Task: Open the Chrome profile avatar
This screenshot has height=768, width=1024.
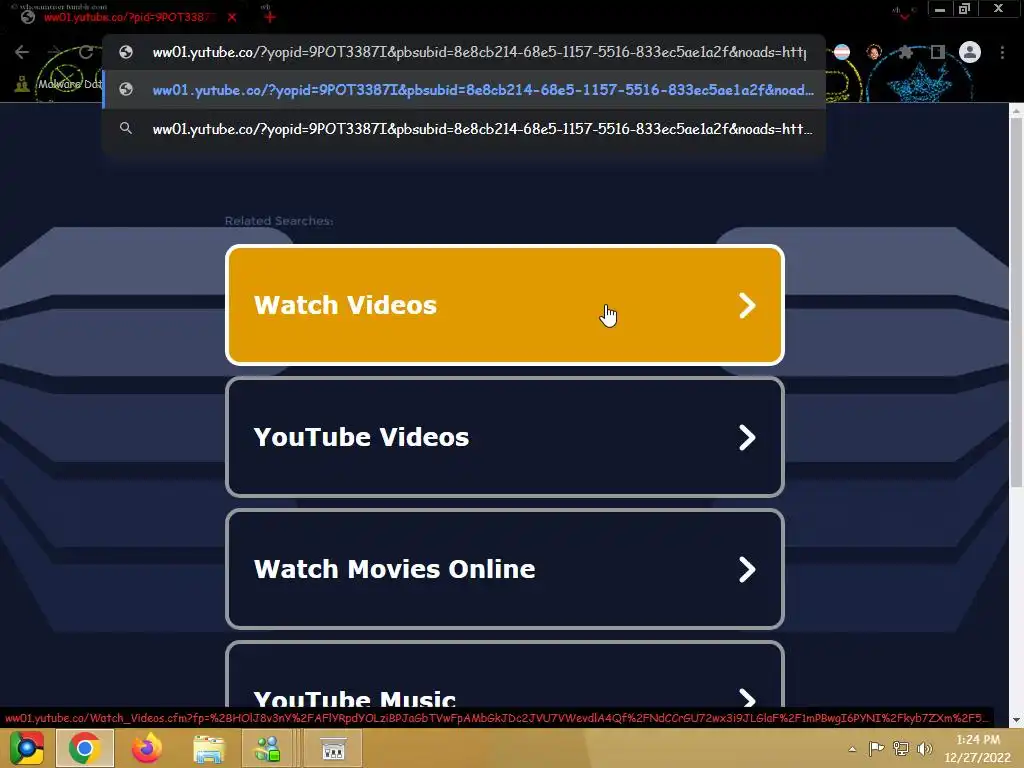Action: coord(970,52)
